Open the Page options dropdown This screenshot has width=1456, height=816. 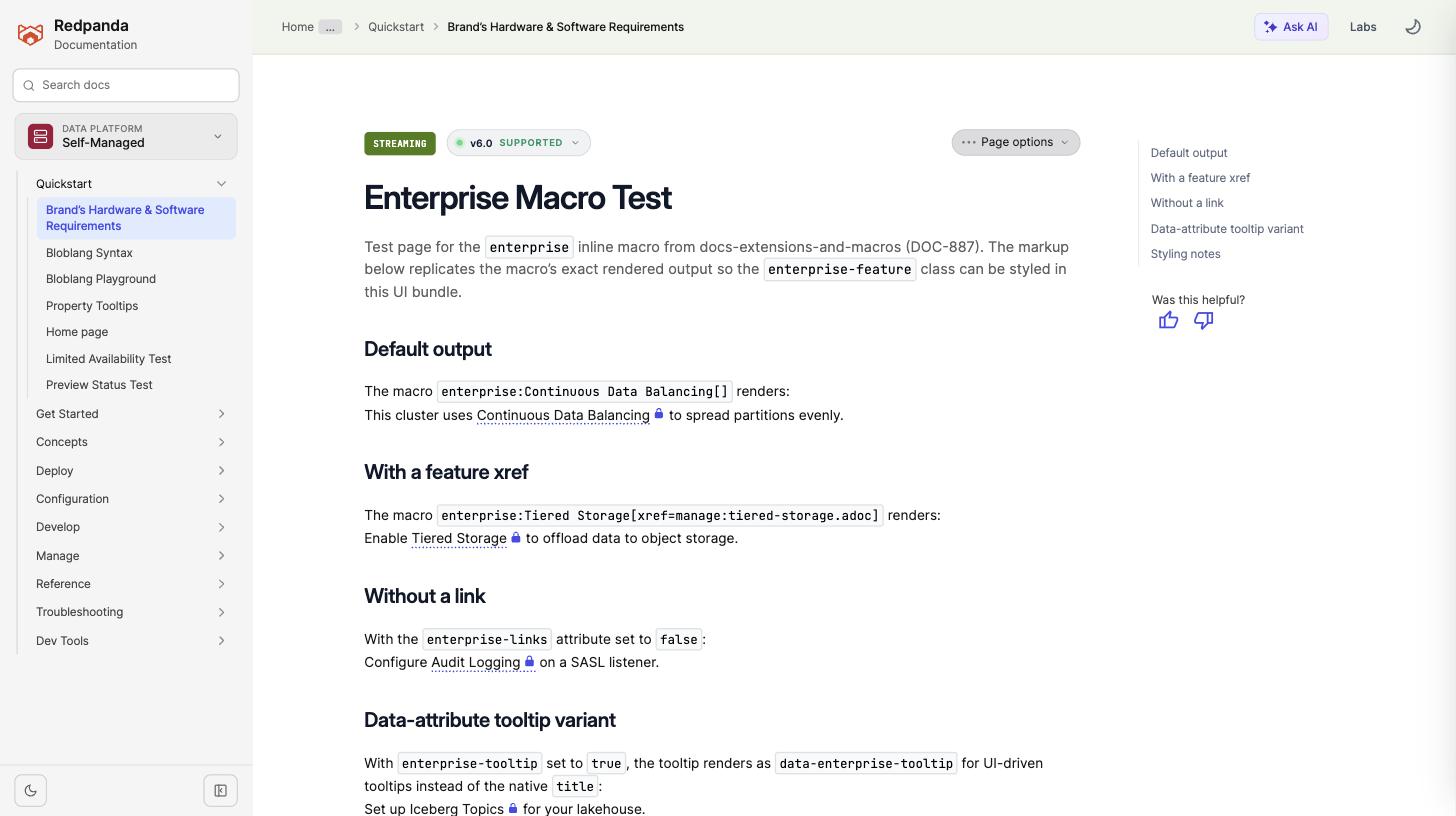1015,142
